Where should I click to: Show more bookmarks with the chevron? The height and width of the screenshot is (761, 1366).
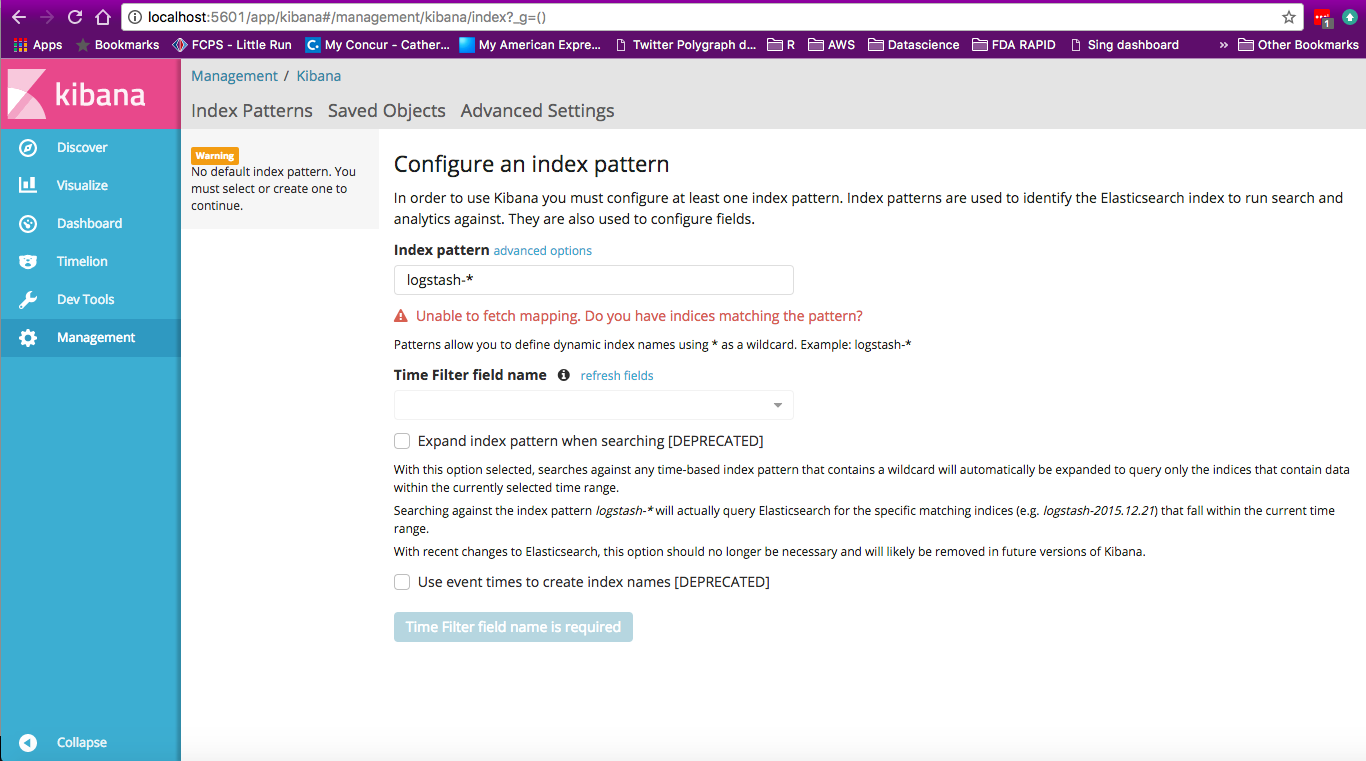1223,45
